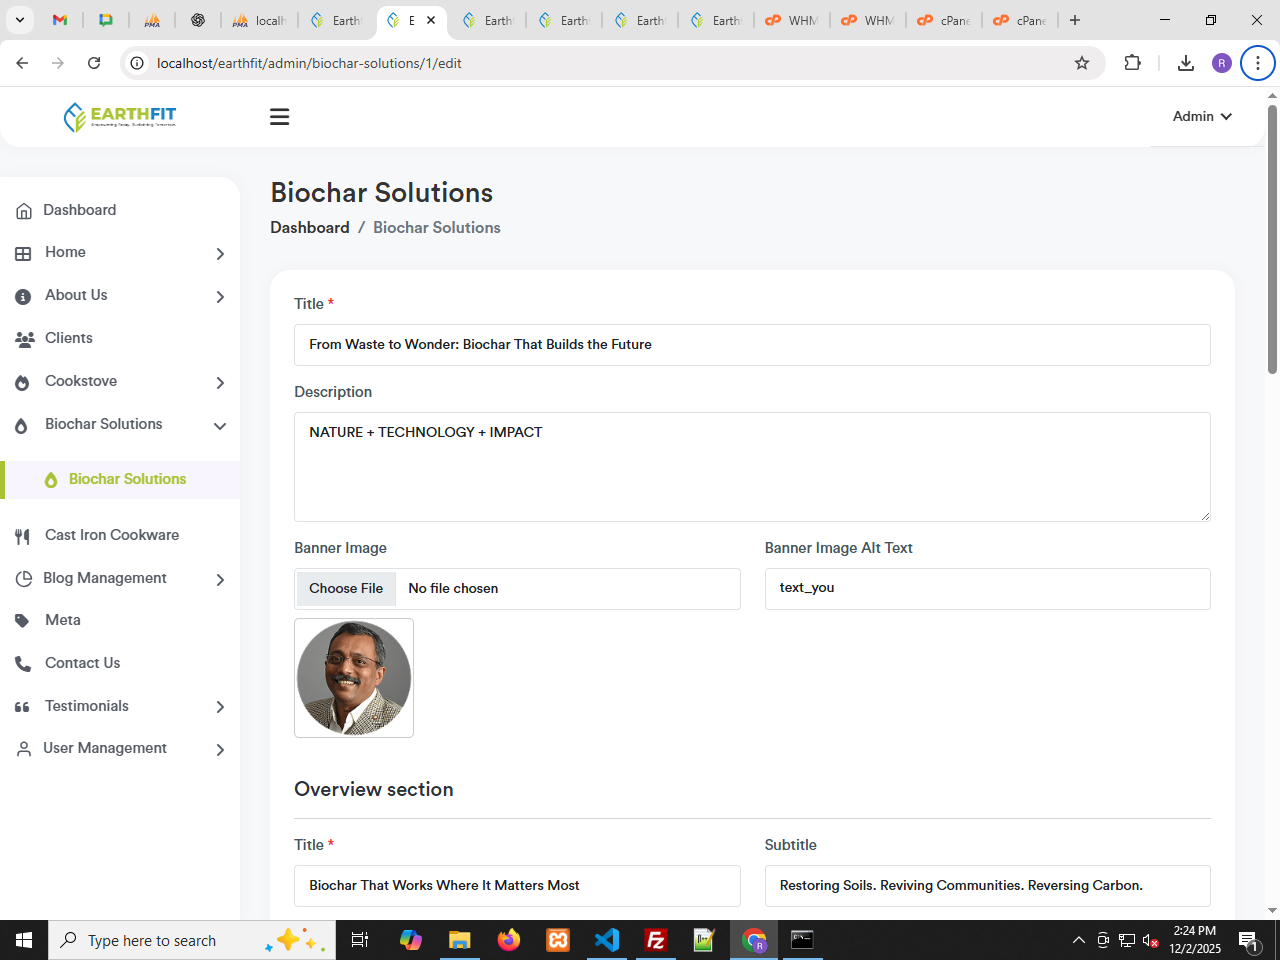Click the banner image thumbnail preview
The height and width of the screenshot is (960, 1280).
[x=354, y=678]
